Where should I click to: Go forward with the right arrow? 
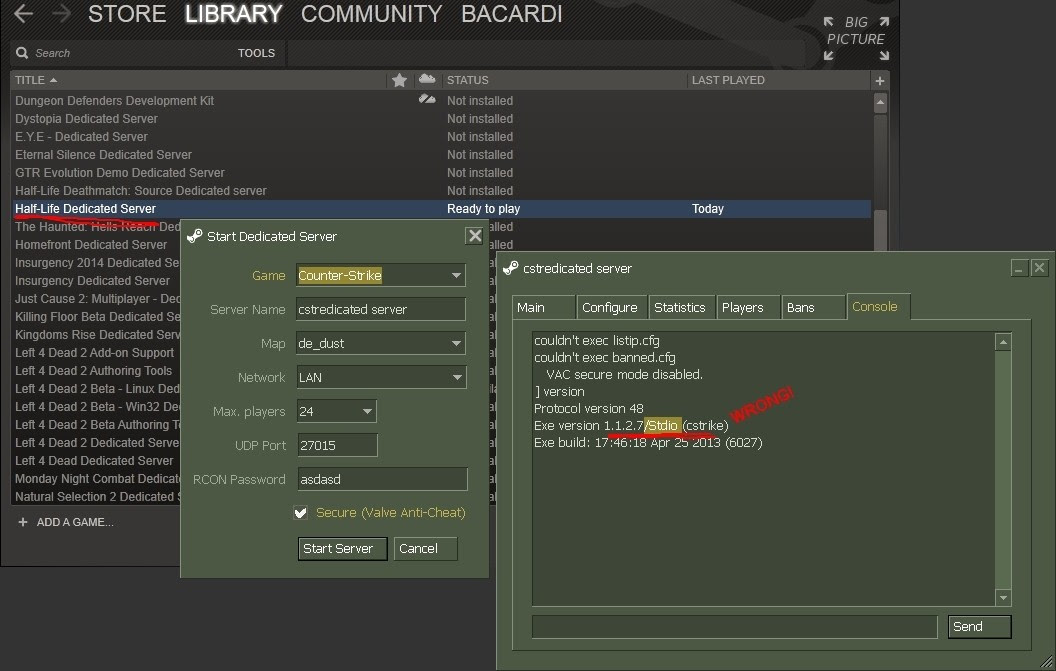click(61, 13)
